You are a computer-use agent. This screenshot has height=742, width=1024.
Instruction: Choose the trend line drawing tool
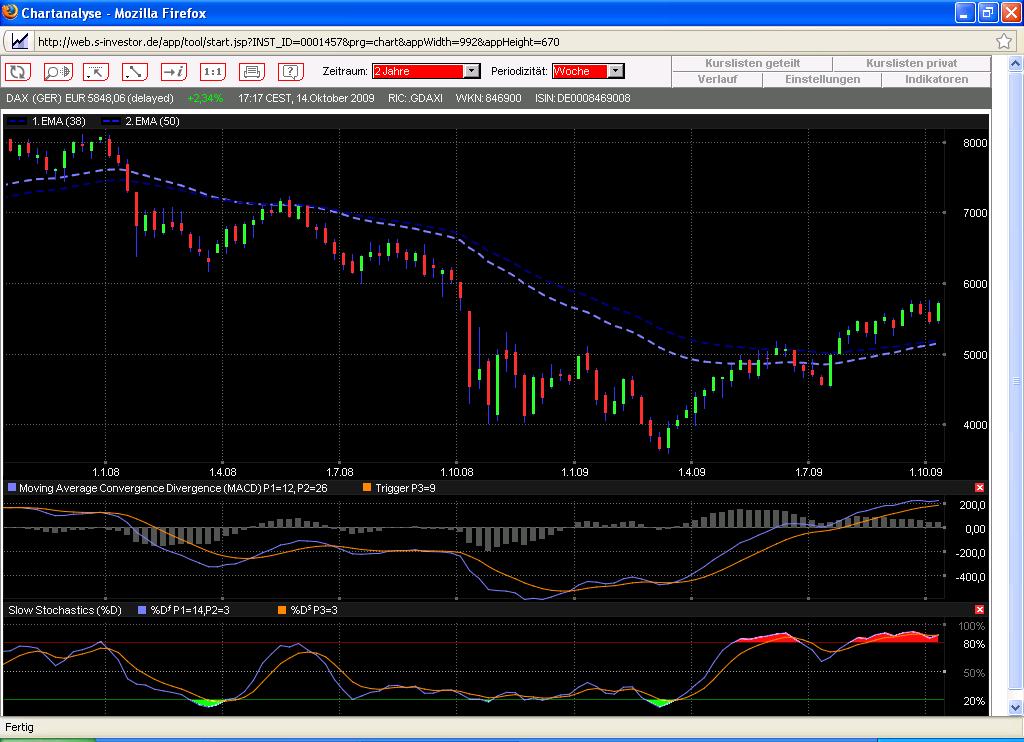click(x=135, y=71)
